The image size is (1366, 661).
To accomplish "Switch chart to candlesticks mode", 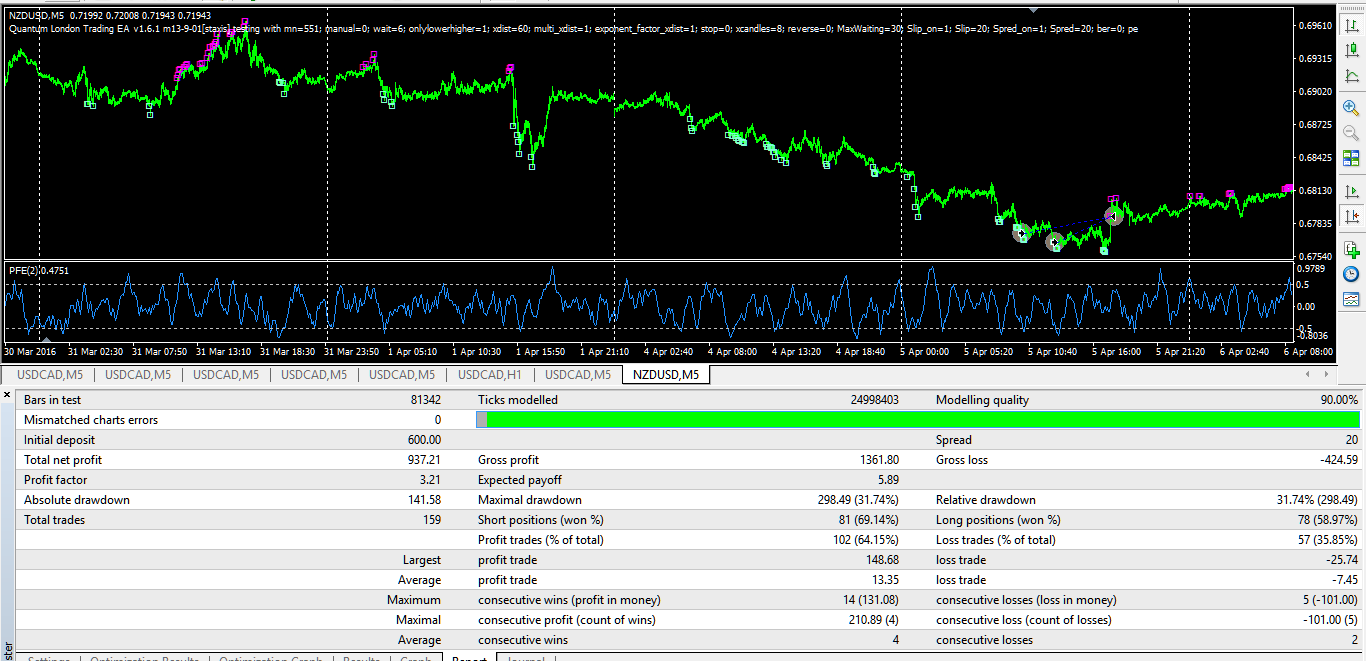I will pyautogui.click(x=1351, y=48).
